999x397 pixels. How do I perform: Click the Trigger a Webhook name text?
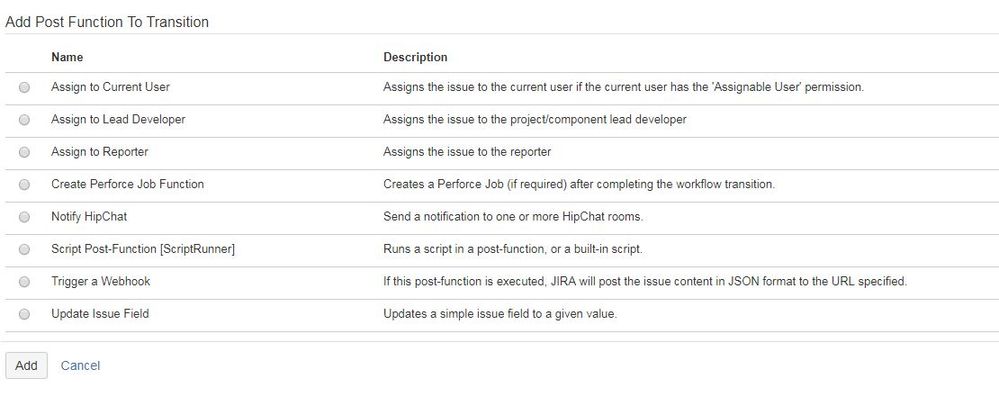[101, 281]
